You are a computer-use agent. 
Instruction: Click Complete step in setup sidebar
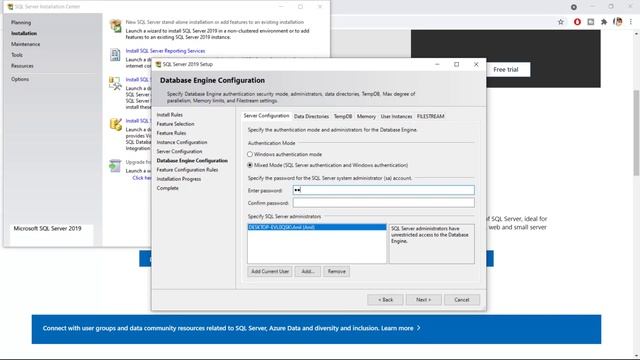[167, 188]
